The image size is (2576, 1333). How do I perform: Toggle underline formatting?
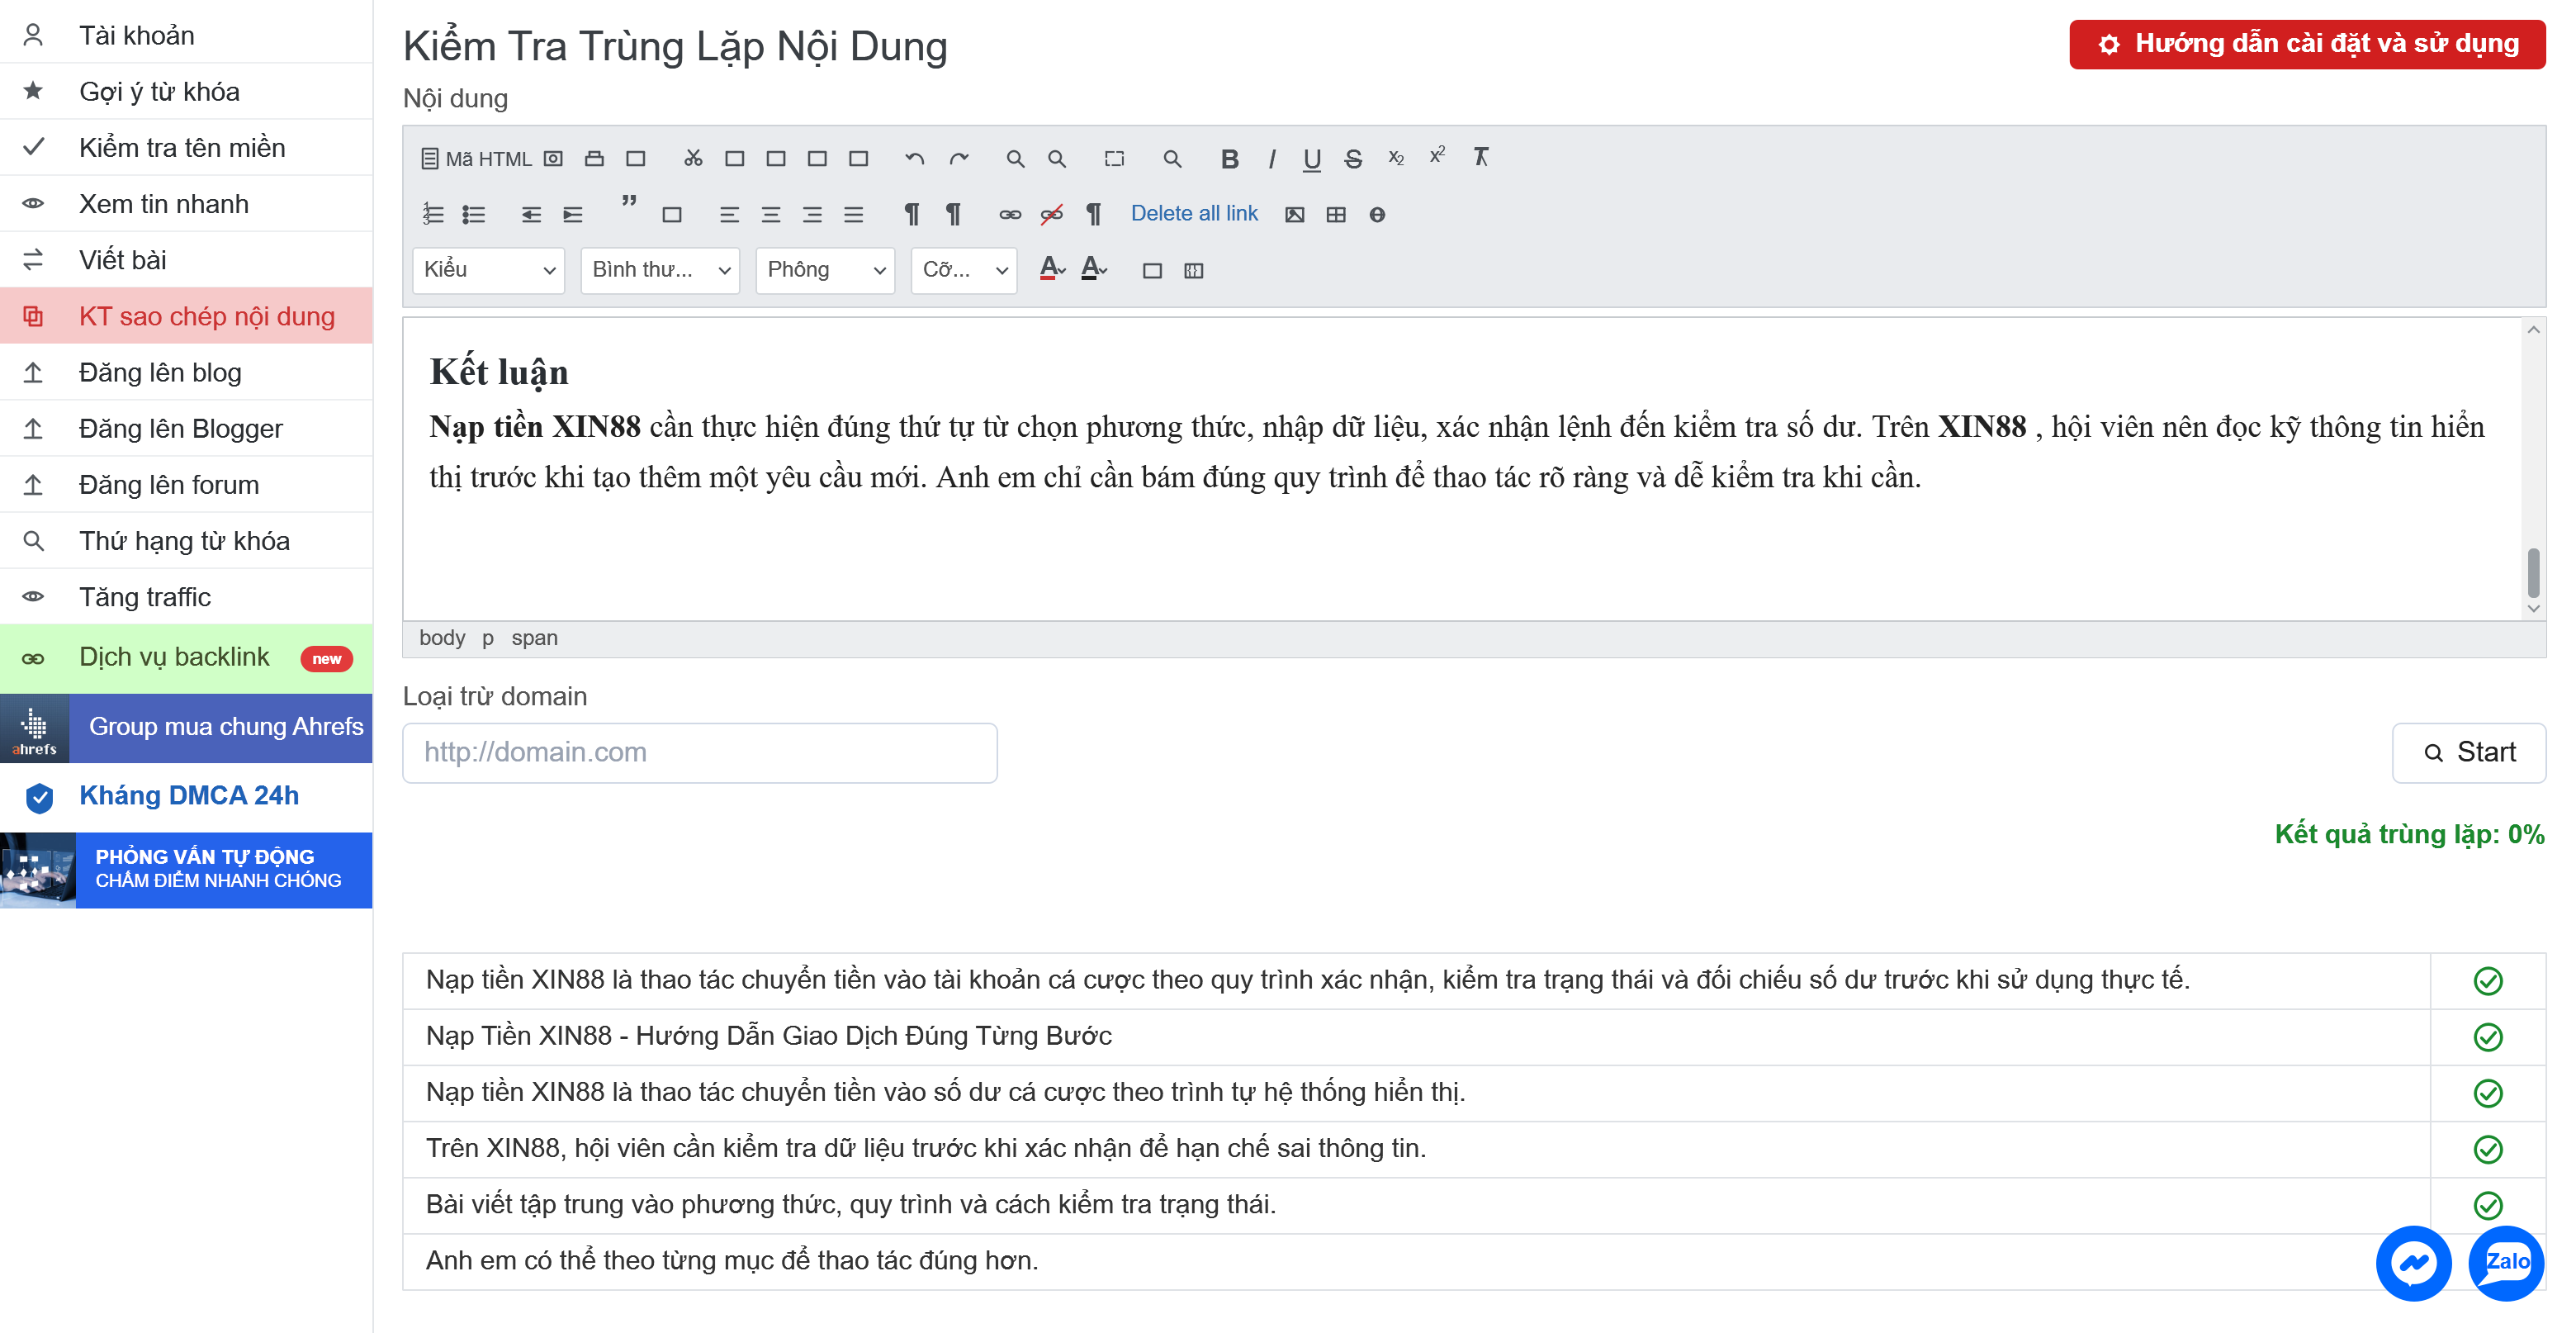point(1312,159)
